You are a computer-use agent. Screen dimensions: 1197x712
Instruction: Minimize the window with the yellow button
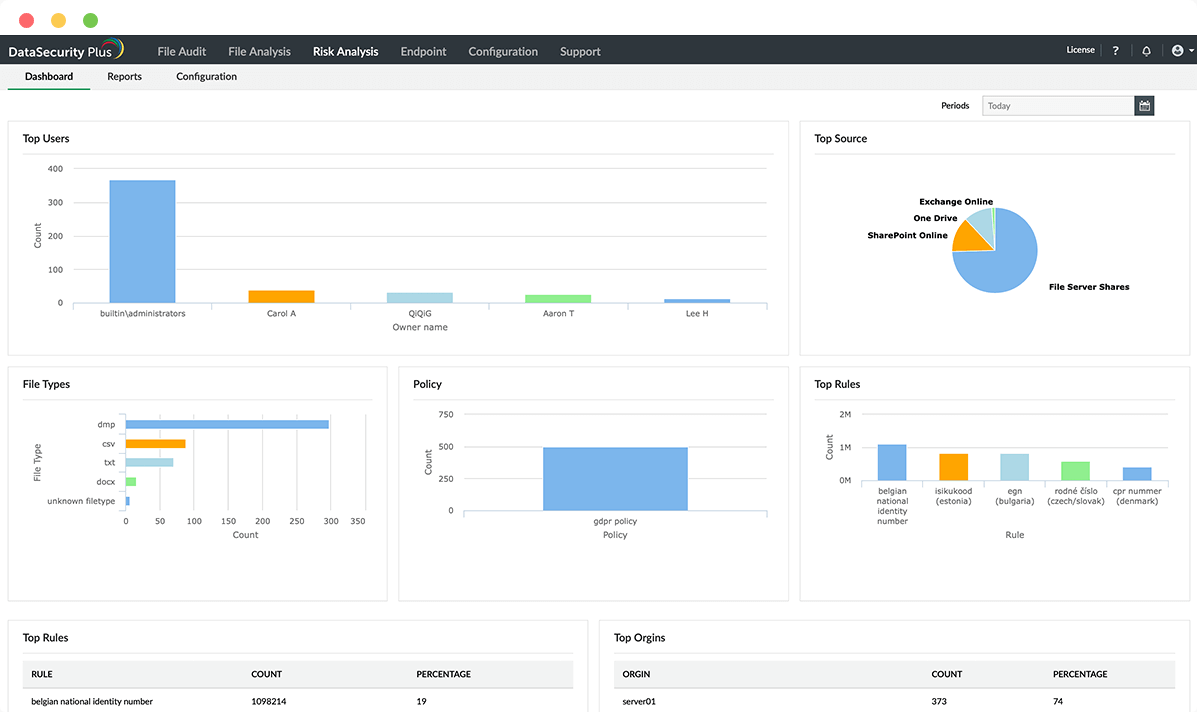[59, 20]
